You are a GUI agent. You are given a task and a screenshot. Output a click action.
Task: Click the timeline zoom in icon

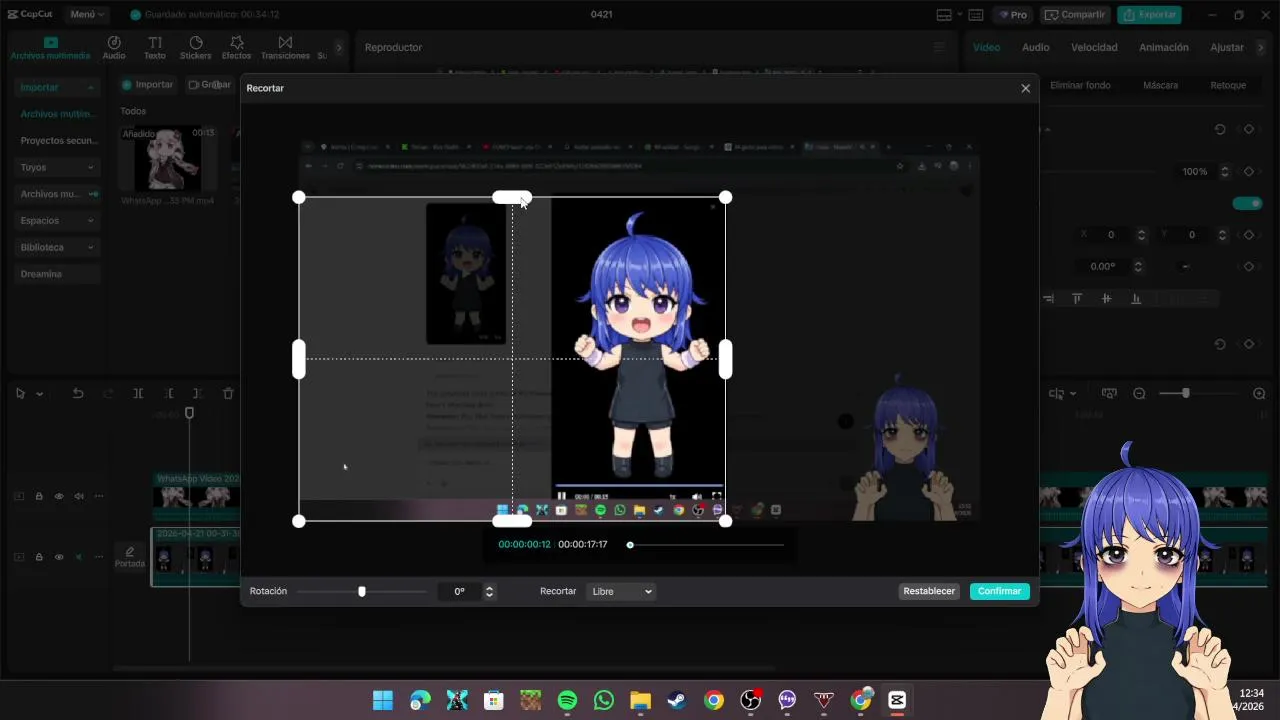point(1259,394)
